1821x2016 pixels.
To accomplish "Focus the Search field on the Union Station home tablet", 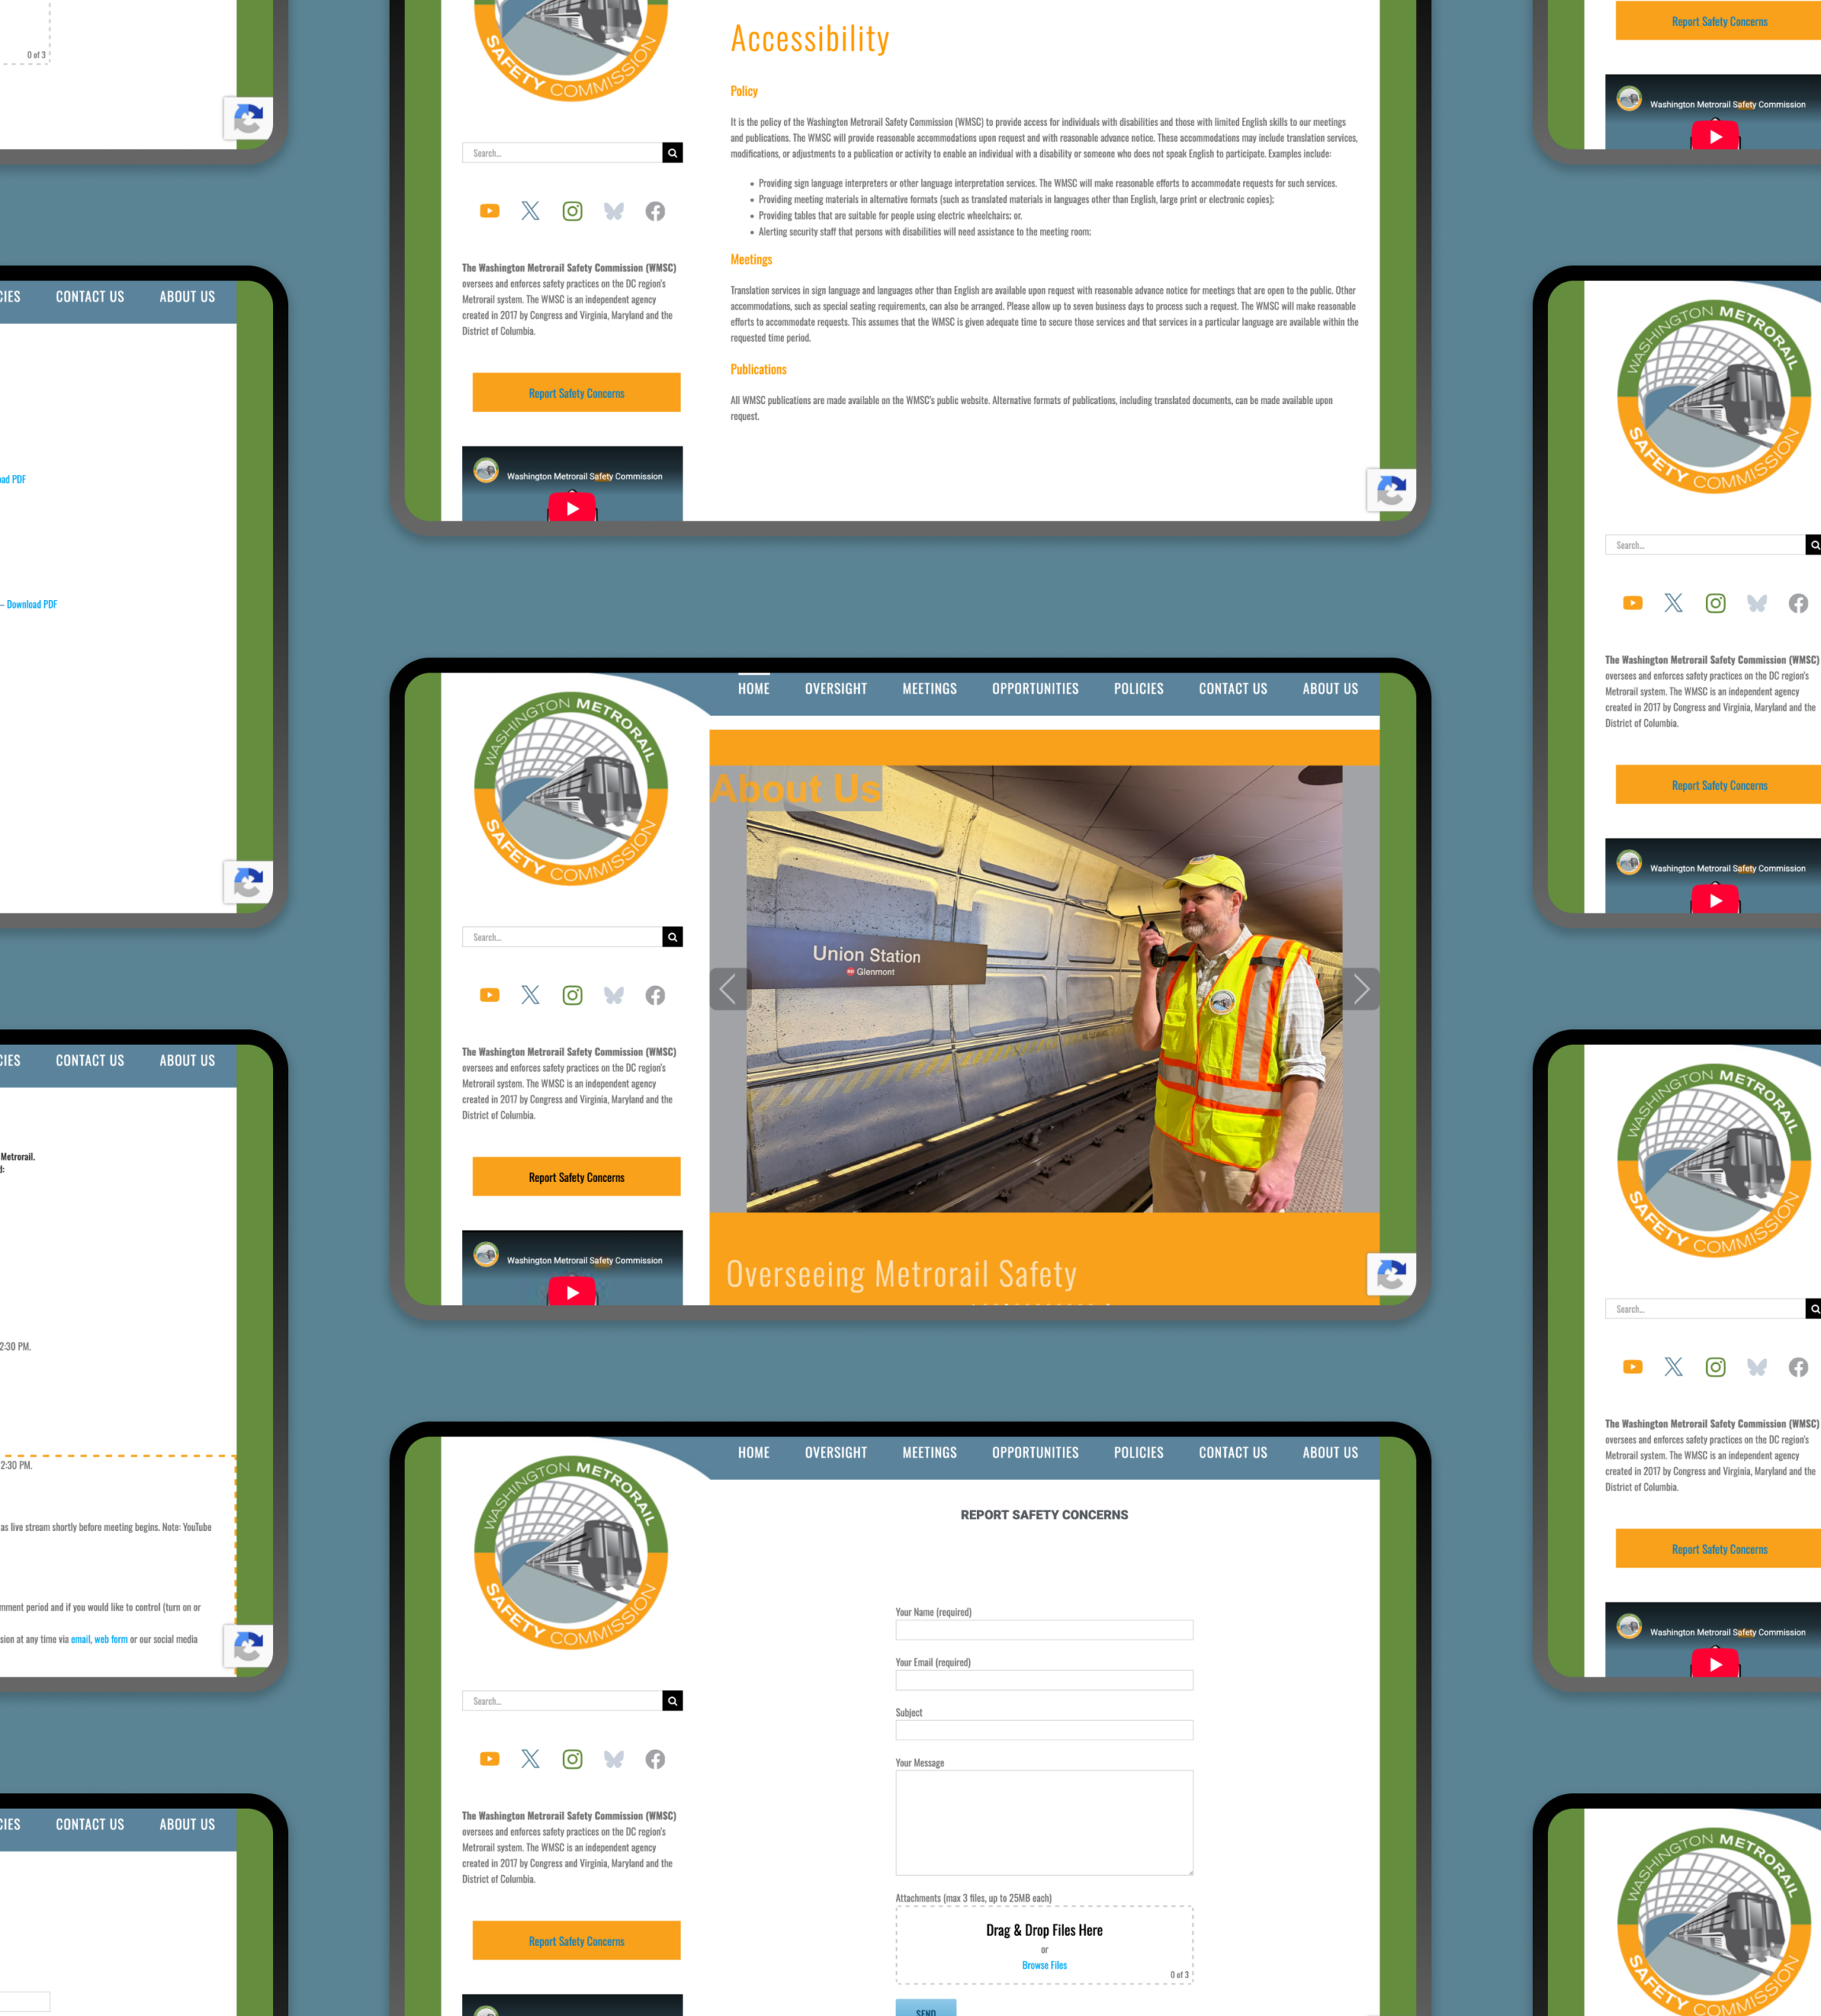I will tap(562, 937).
